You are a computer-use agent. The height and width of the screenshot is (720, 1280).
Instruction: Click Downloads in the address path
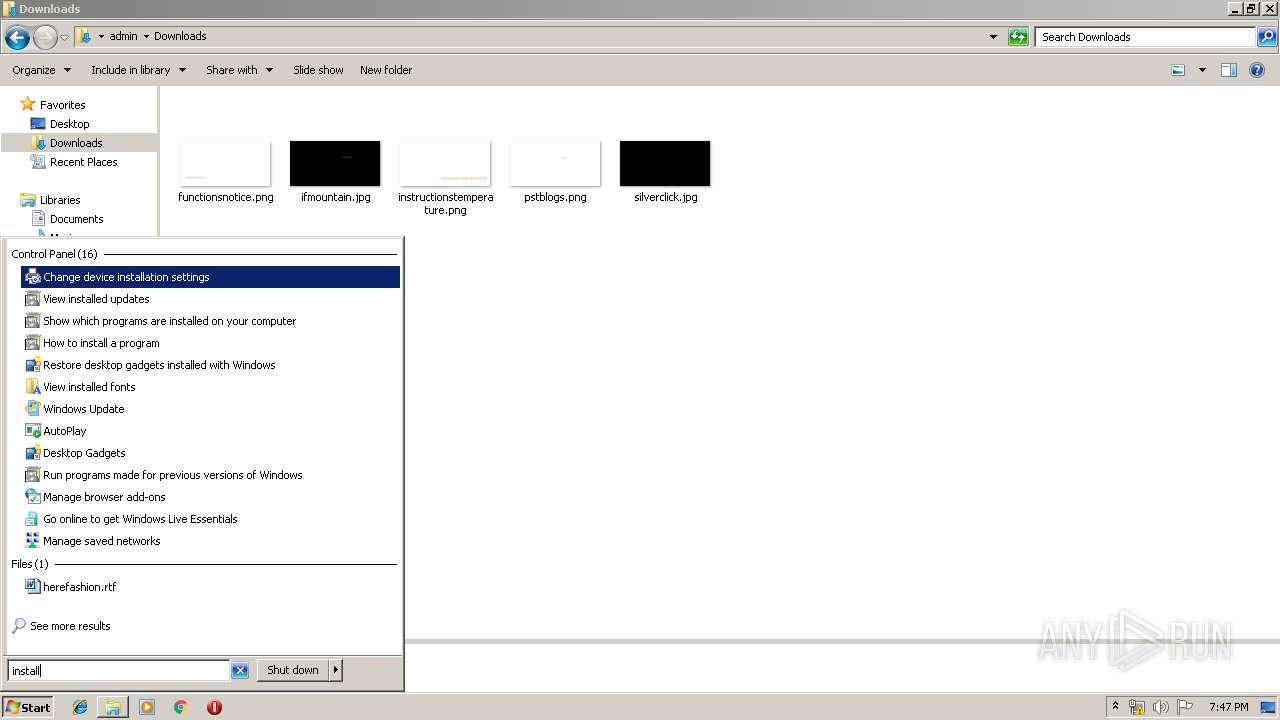click(x=180, y=36)
